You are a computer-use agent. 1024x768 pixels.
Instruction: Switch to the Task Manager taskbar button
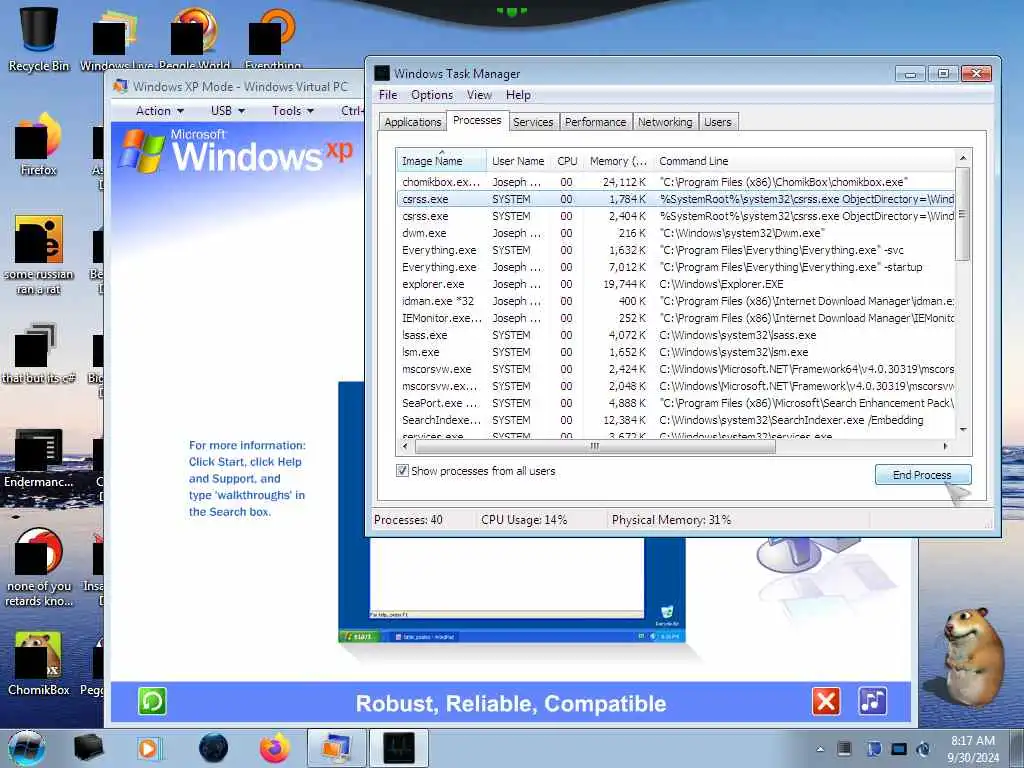(x=399, y=748)
